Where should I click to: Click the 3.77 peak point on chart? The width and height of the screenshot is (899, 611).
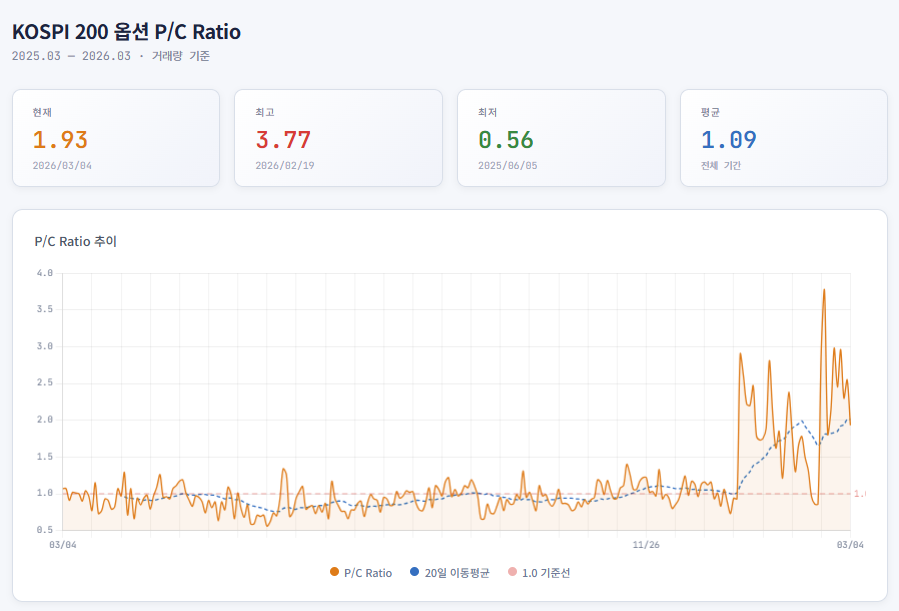(824, 290)
